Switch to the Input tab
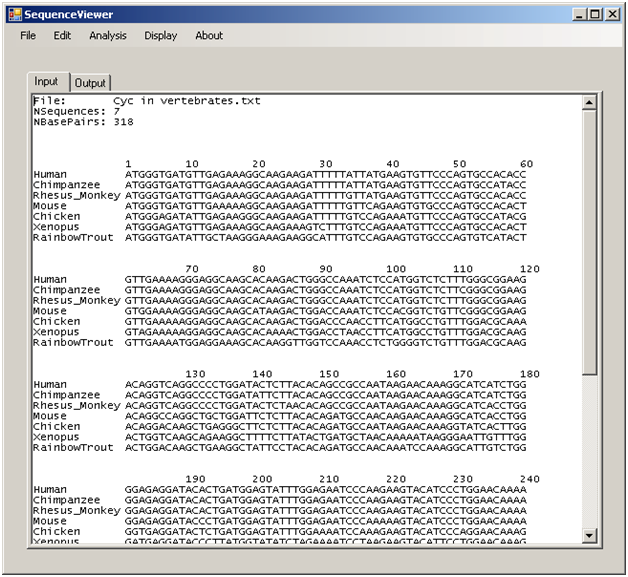 pos(46,82)
